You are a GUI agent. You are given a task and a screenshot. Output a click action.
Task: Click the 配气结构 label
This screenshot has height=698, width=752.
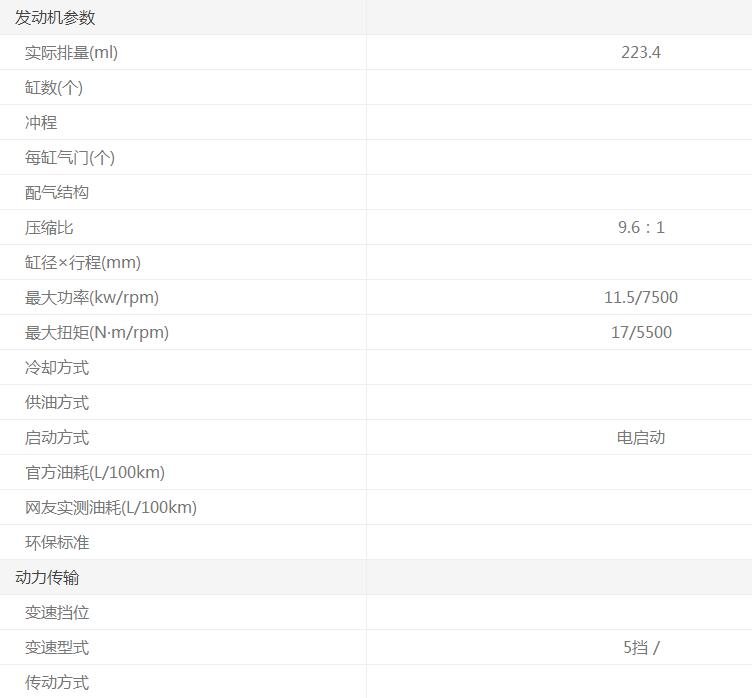pyautogui.click(x=57, y=193)
